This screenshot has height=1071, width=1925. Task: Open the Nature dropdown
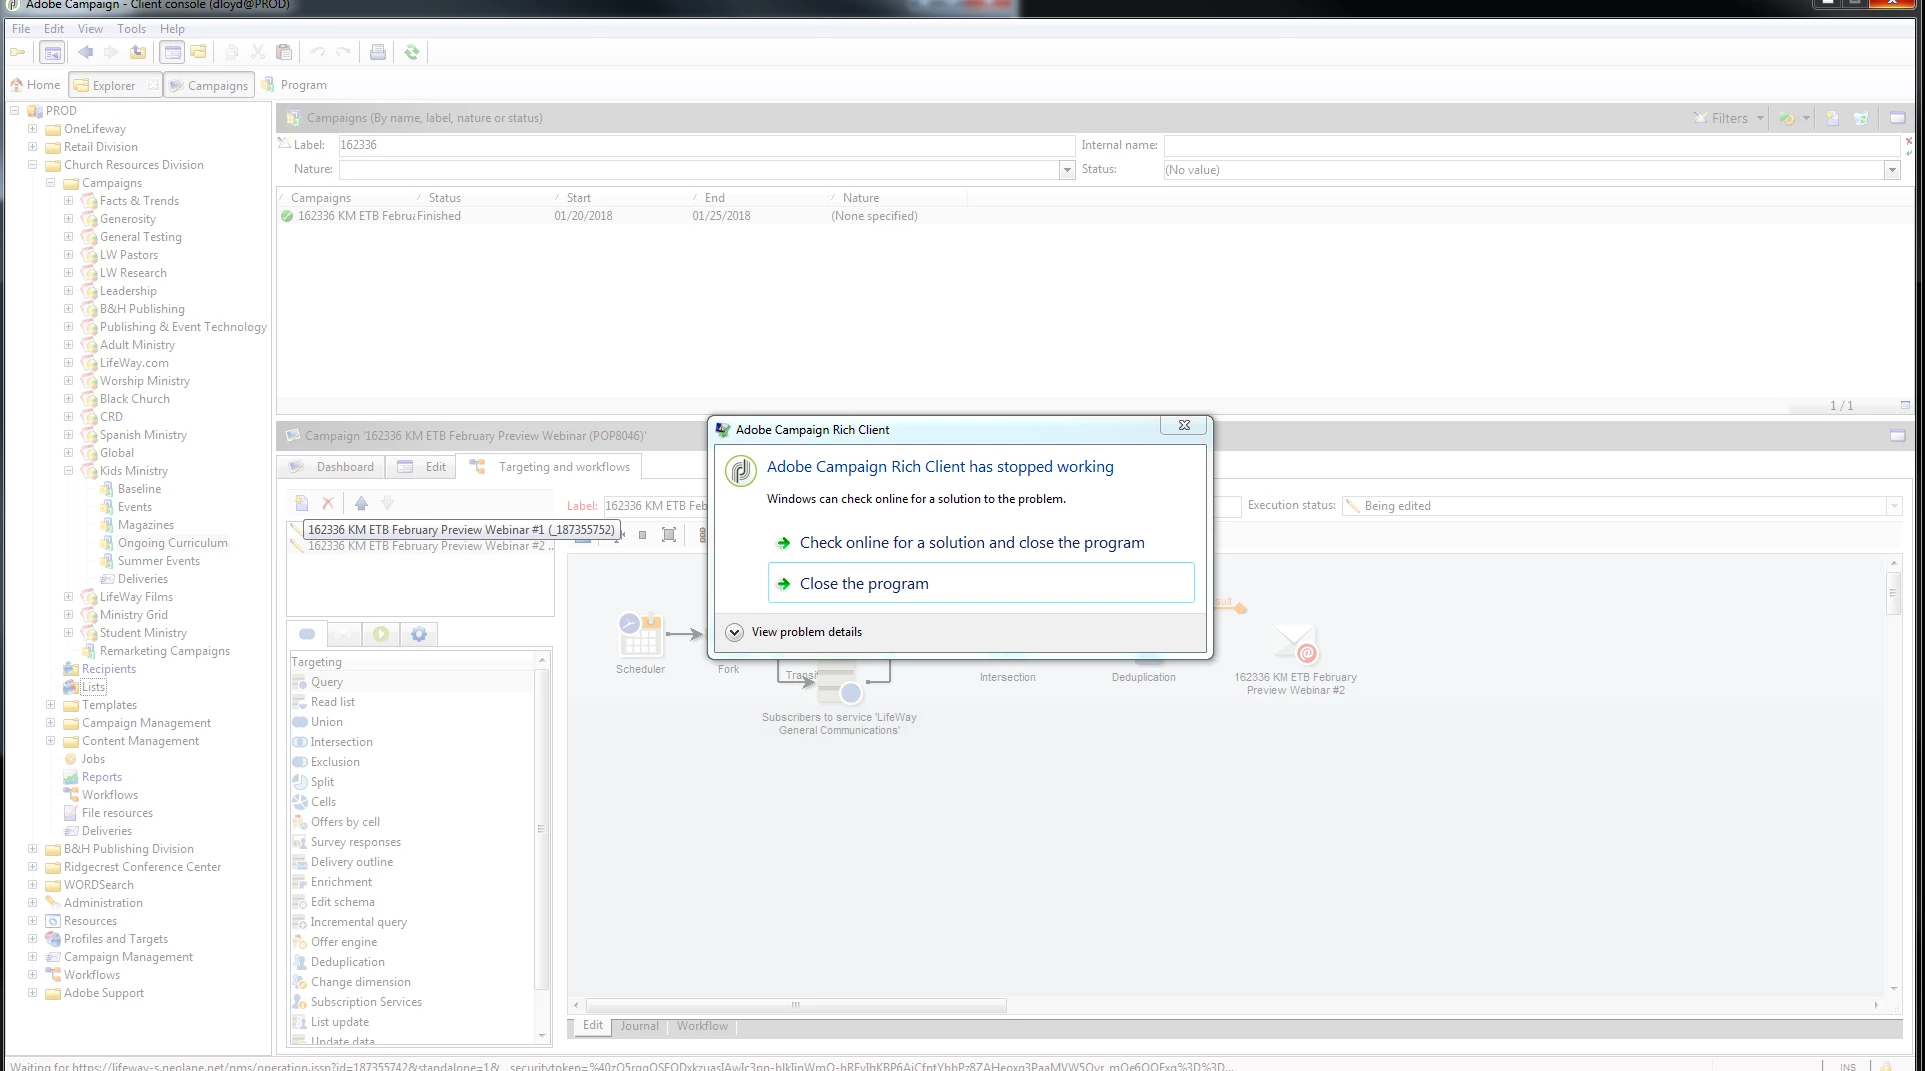tap(1067, 170)
